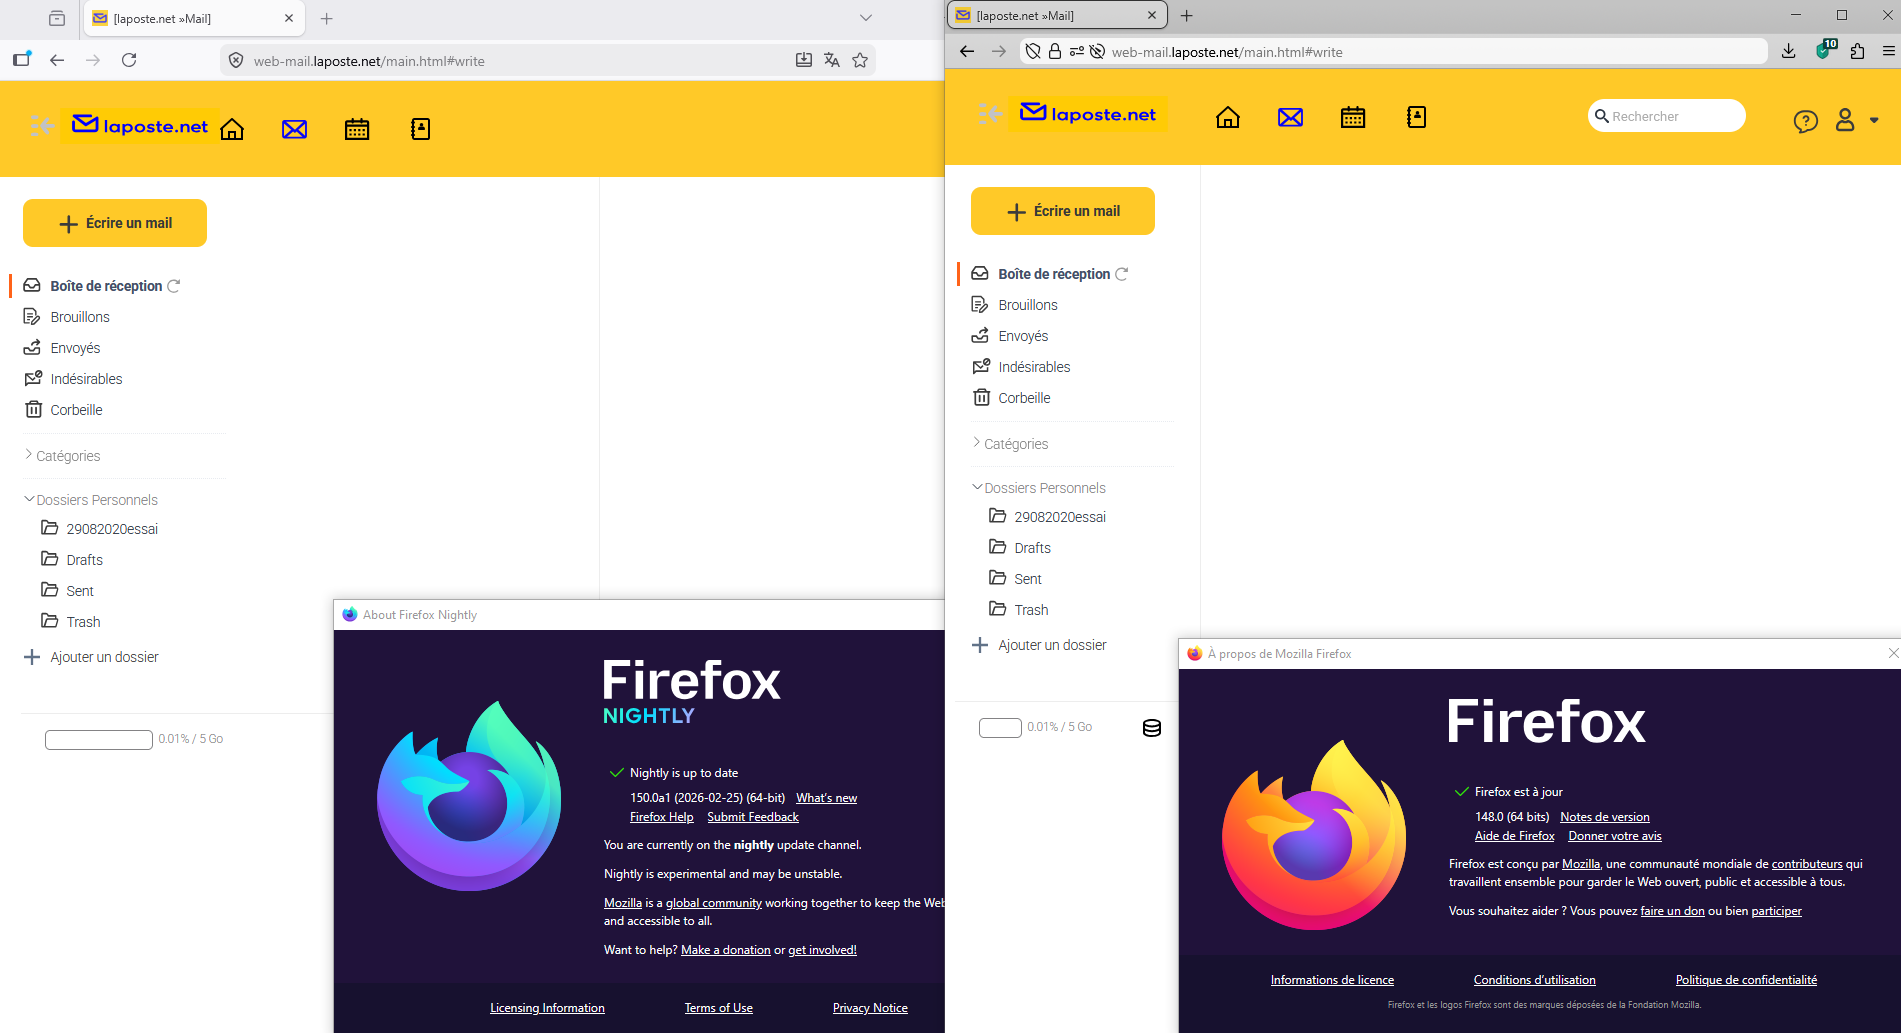Viewport: 1901px width, 1033px height.
Task: Open the mail envelope icon in the right Firefox window
Action: (x=1290, y=117)
